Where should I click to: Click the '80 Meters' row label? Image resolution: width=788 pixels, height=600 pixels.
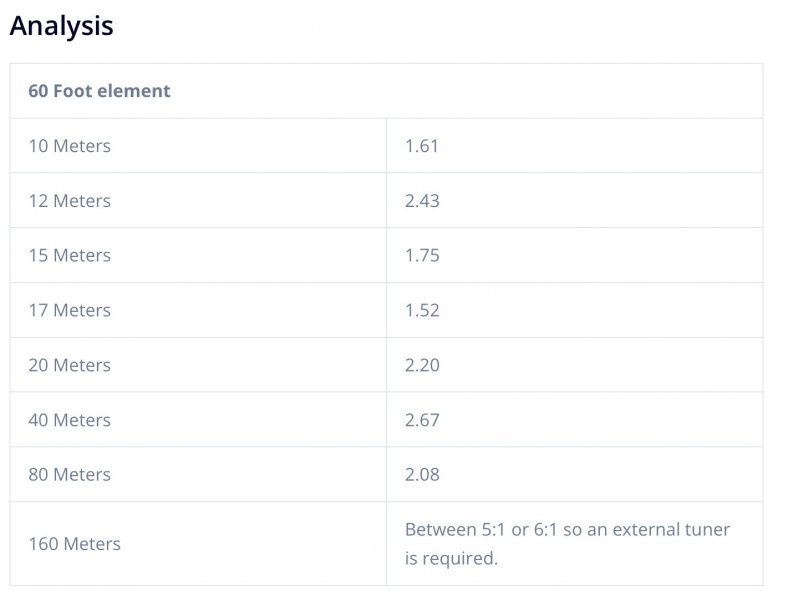click(69, 475)
